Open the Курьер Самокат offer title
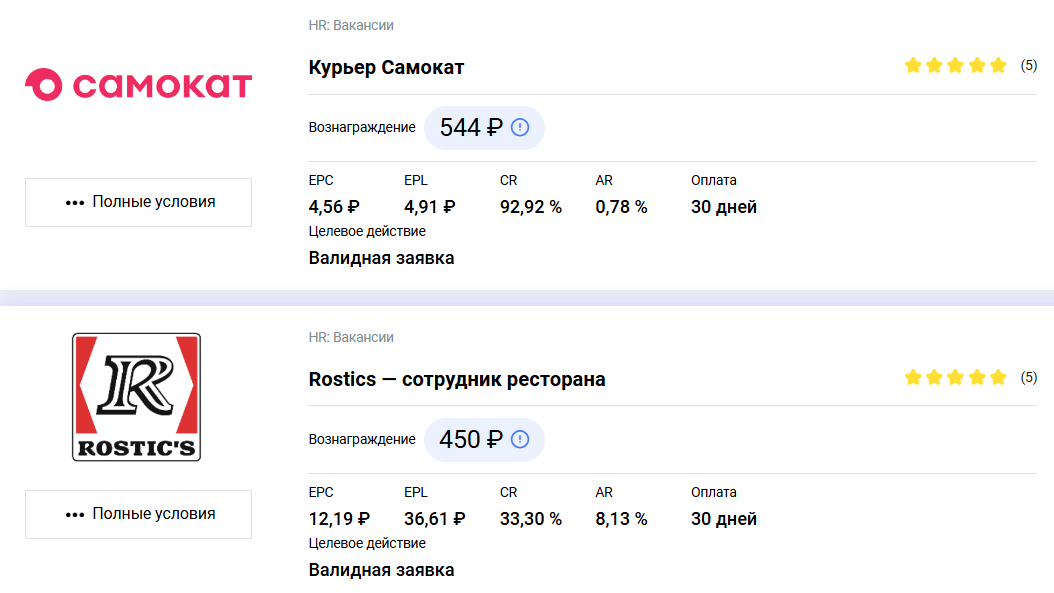The image size is (1054, 593). click(x=386, y=67)
